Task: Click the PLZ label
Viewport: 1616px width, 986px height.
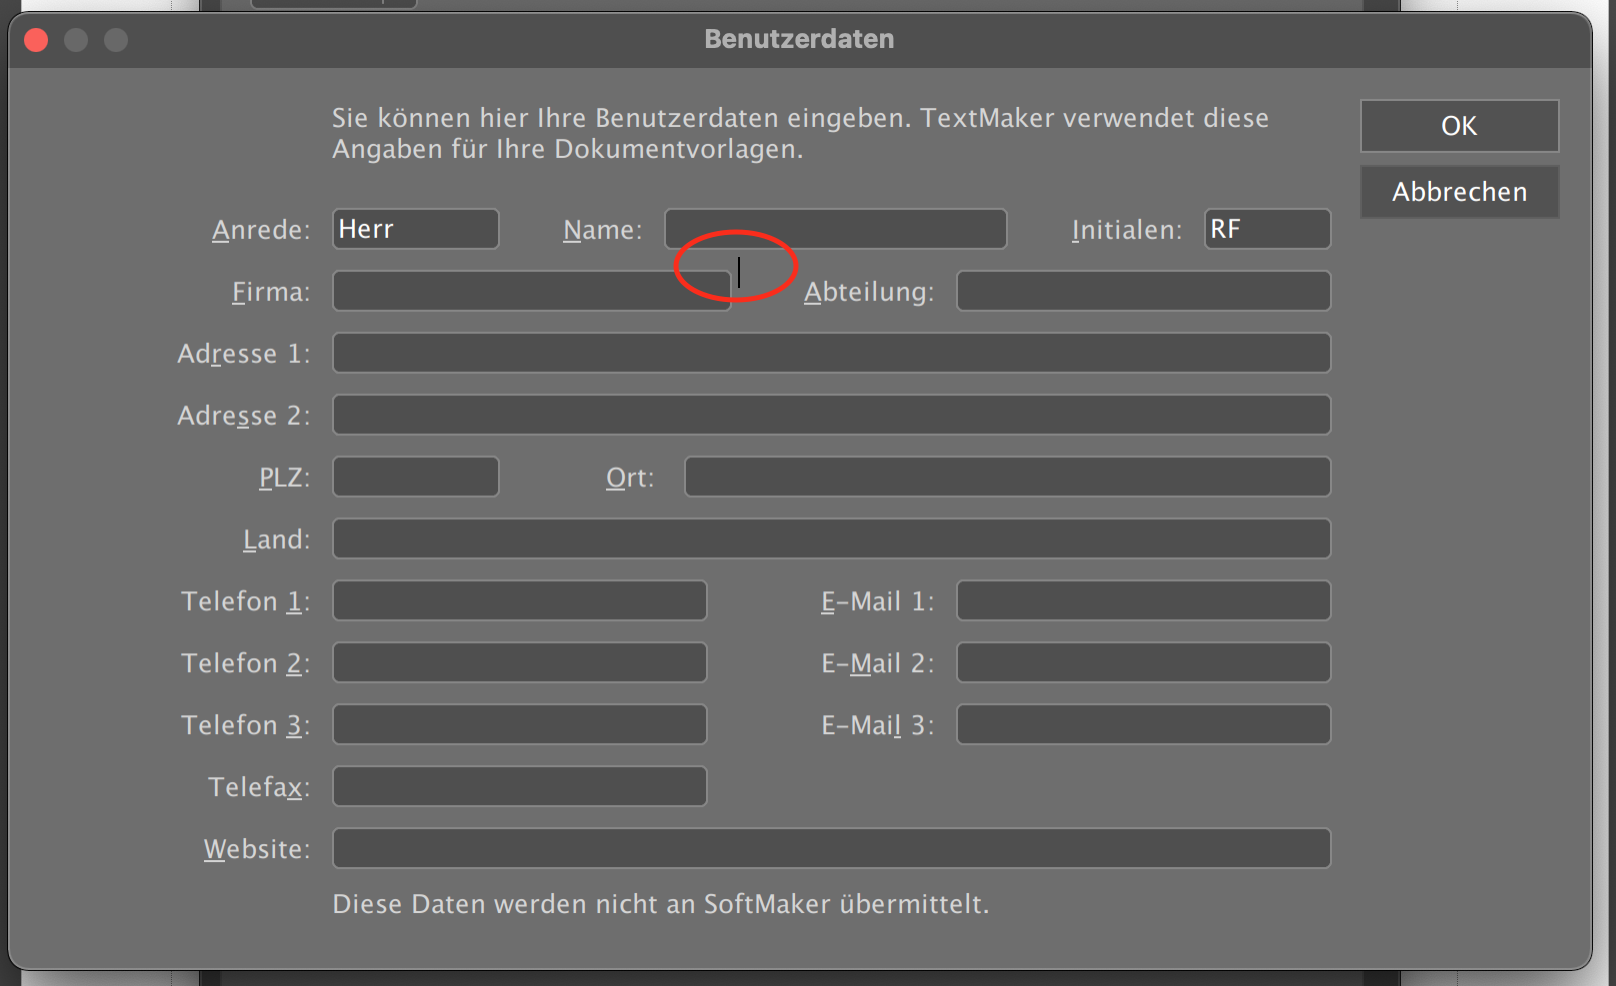Action: pyautogui.click(x=285, y=478)
